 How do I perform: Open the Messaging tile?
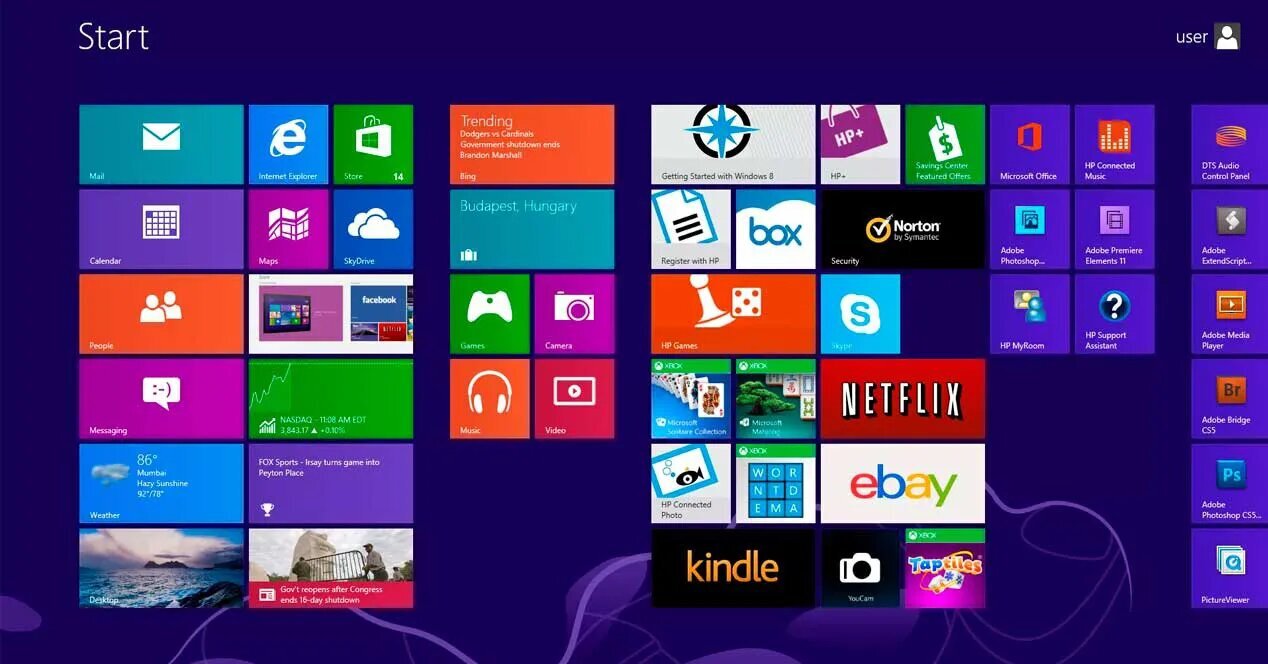pyautogui.click(x=161, y=399)
